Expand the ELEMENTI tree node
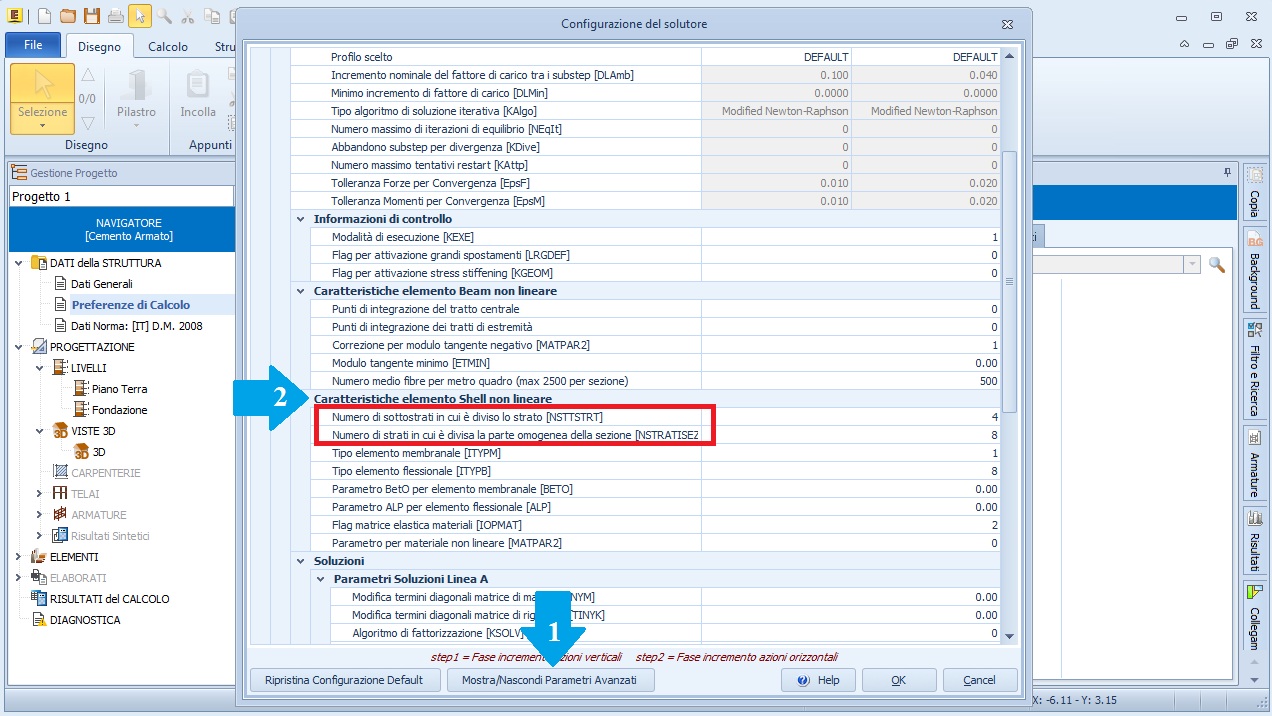The image size is (1272, 716). [19, 557]
